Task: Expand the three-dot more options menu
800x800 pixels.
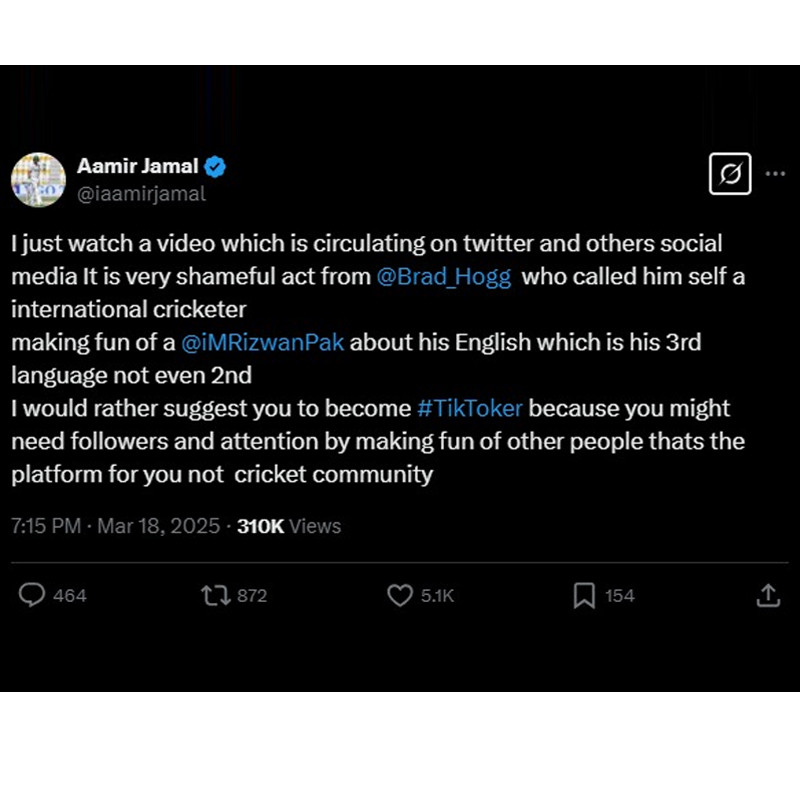Action: 775,173
